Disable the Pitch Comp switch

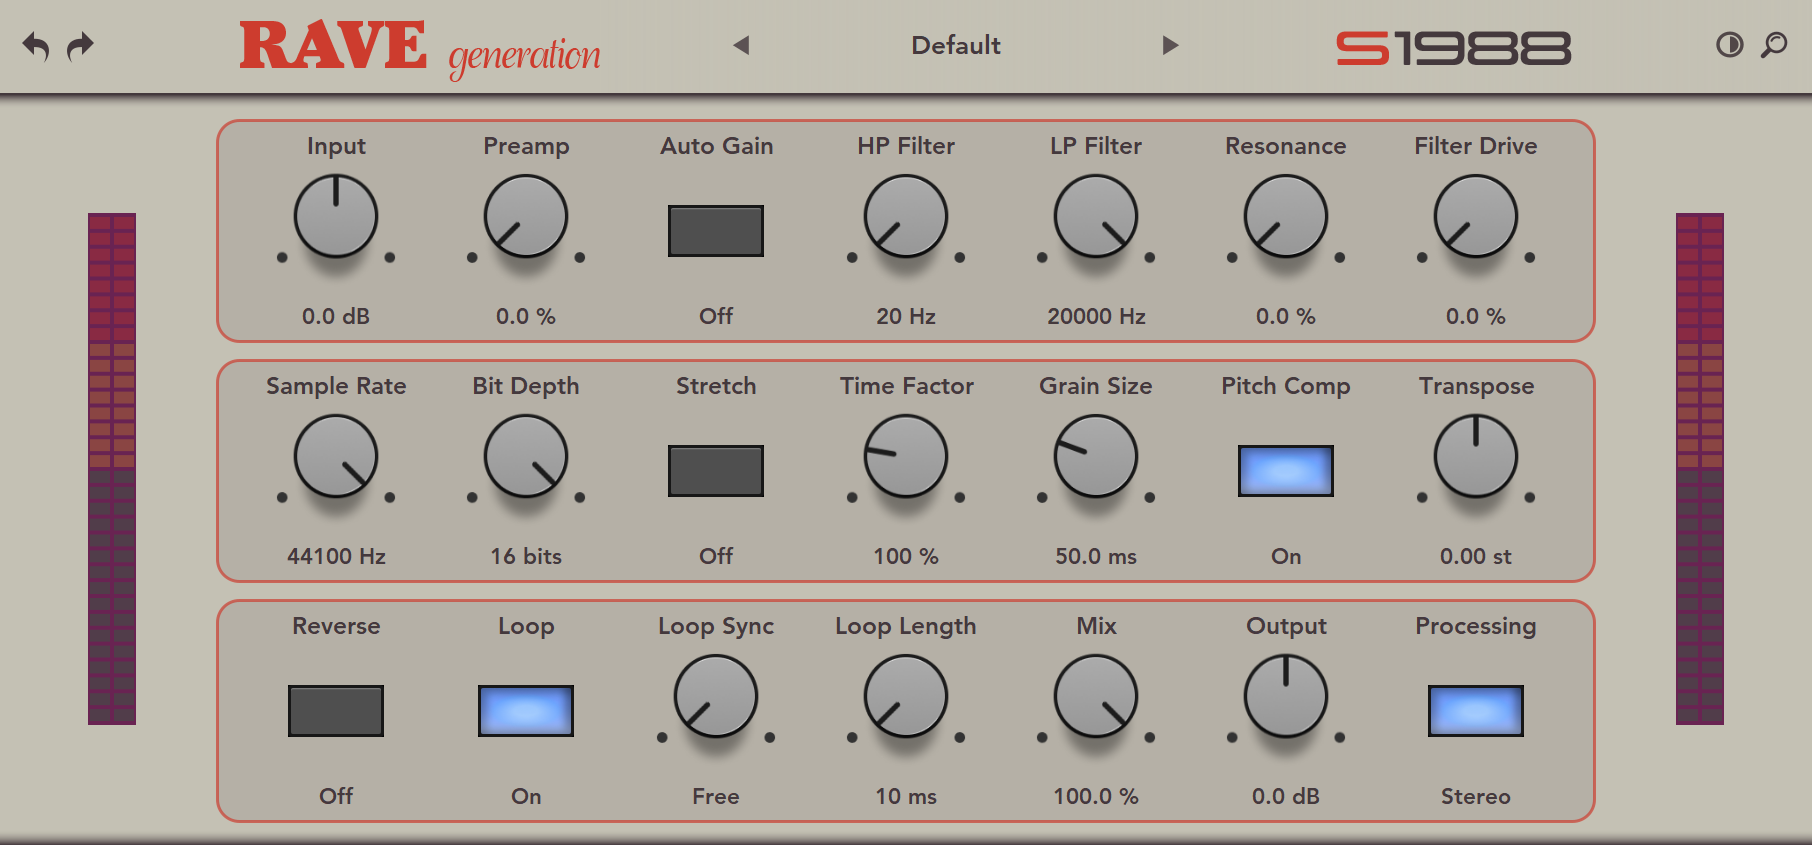click(1286, 471)
